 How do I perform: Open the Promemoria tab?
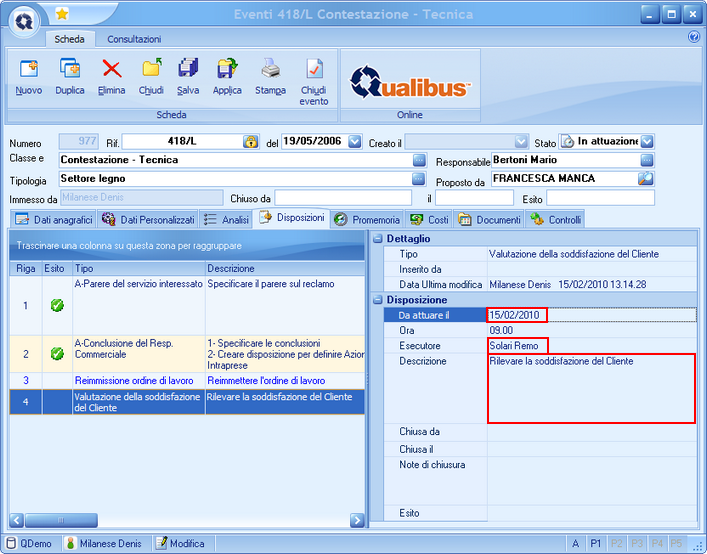point(367,219)
